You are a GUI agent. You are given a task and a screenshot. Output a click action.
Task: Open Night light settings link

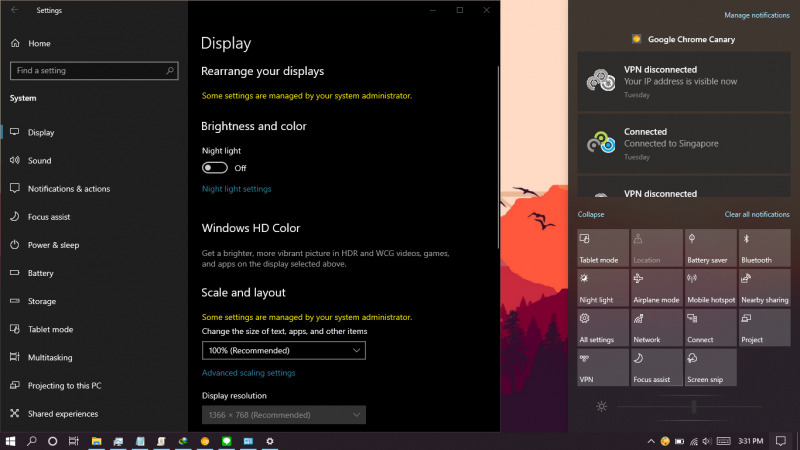tap(236, 189)
